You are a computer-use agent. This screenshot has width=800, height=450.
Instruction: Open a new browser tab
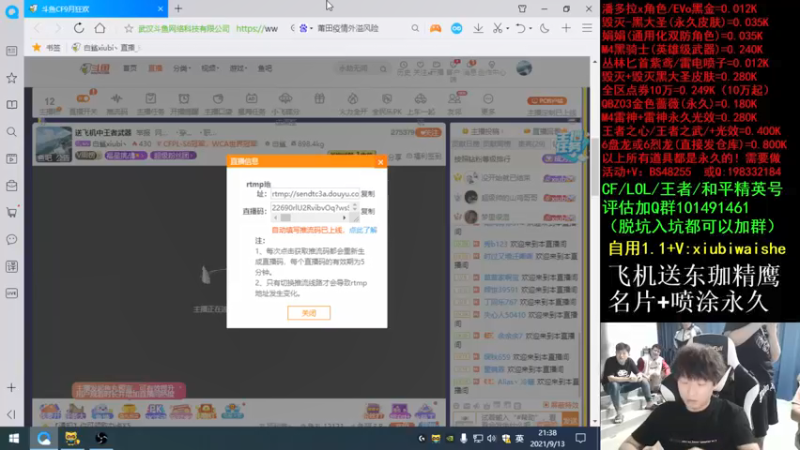(178, 9)
